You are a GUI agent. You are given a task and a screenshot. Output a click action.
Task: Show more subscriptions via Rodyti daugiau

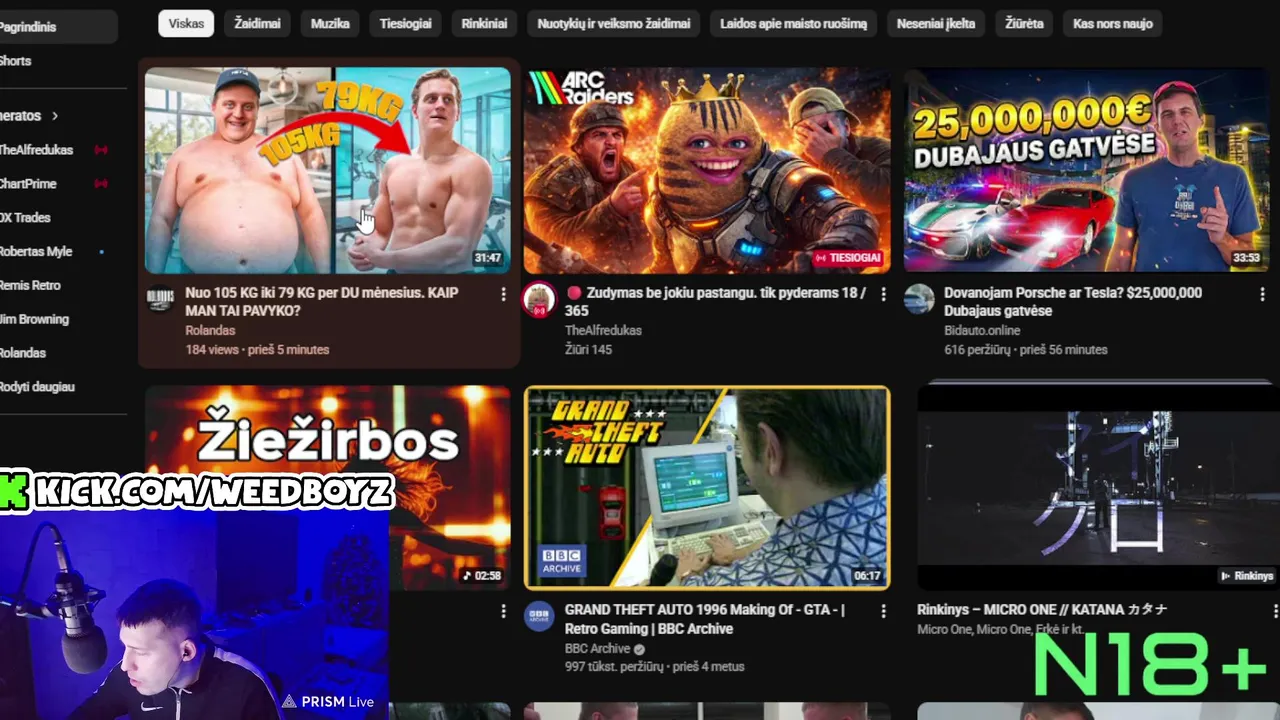[37, 387]
